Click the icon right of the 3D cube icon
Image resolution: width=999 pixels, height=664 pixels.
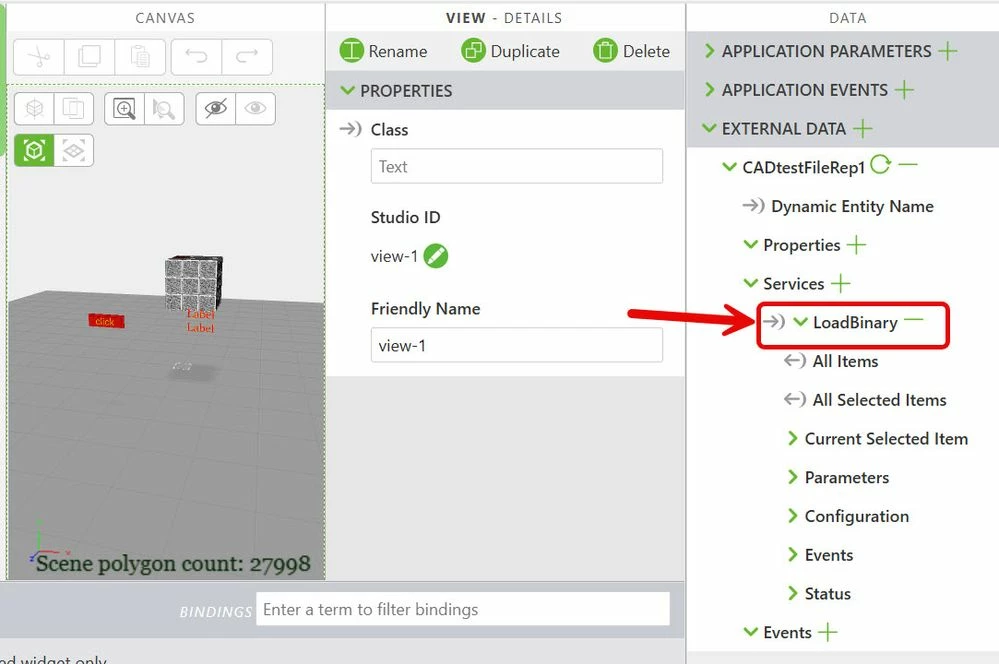(74, 109)
